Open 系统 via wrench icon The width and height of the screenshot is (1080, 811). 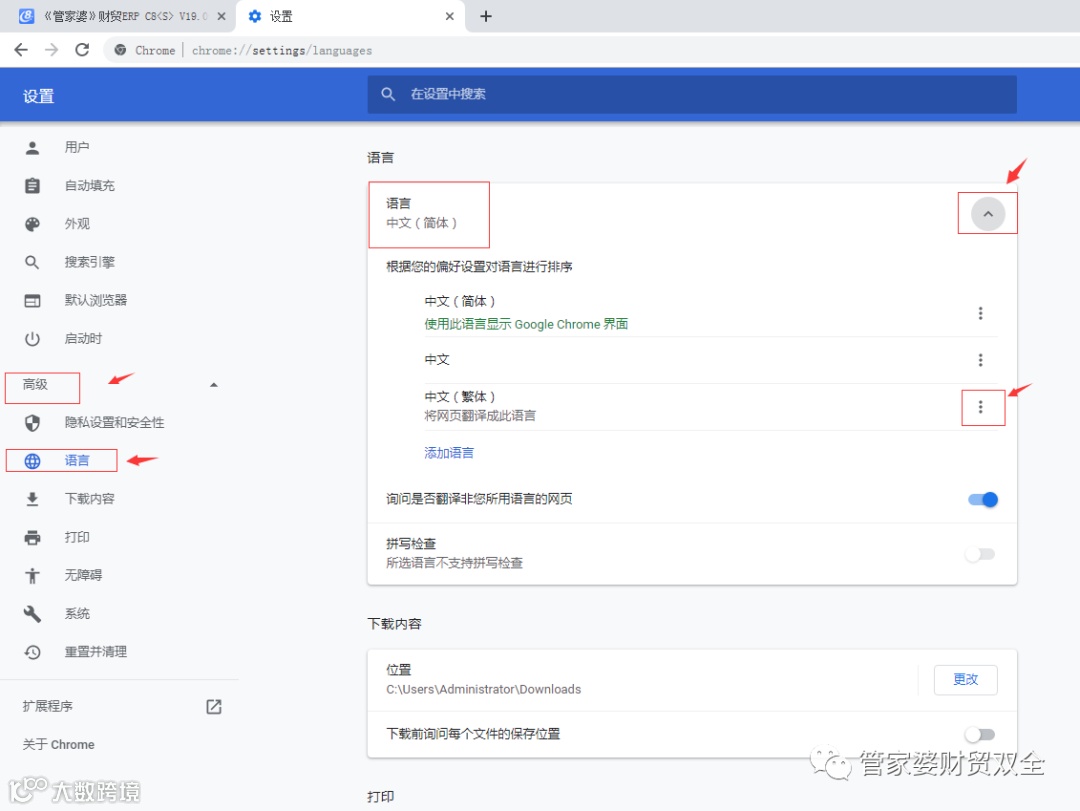[32, 613]
